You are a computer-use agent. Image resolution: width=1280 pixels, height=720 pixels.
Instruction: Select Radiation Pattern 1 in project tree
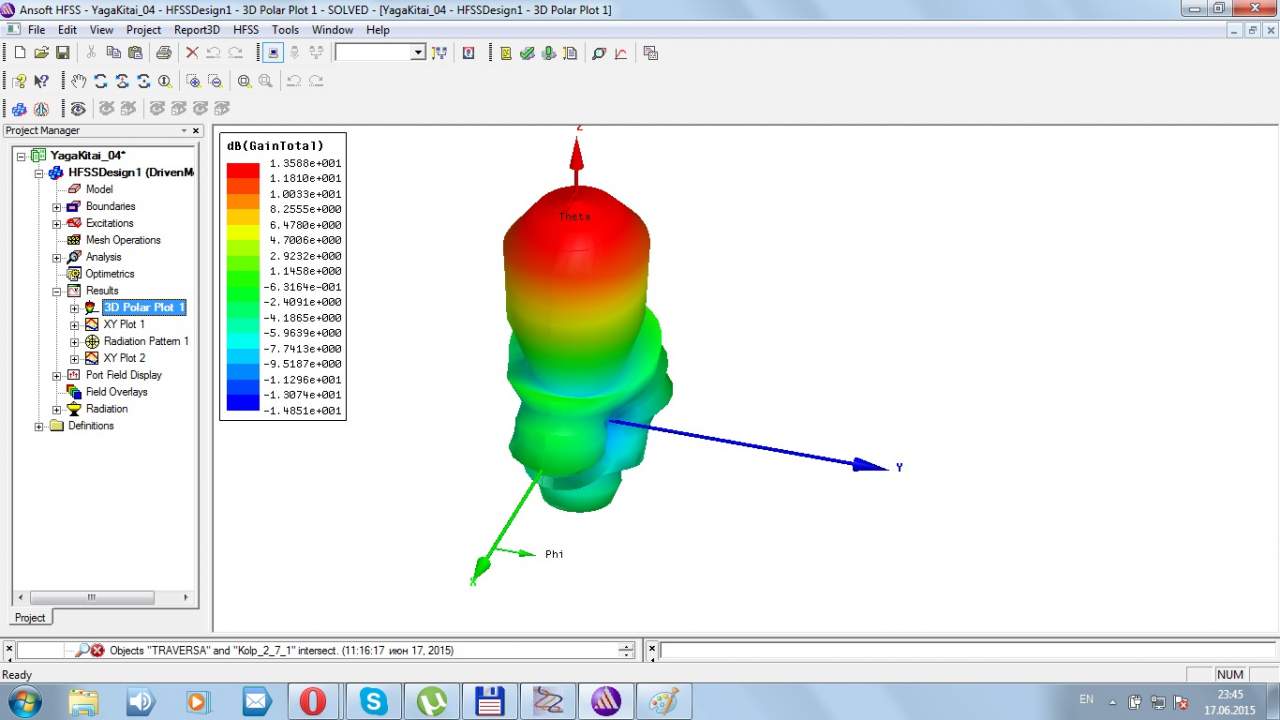145,341
